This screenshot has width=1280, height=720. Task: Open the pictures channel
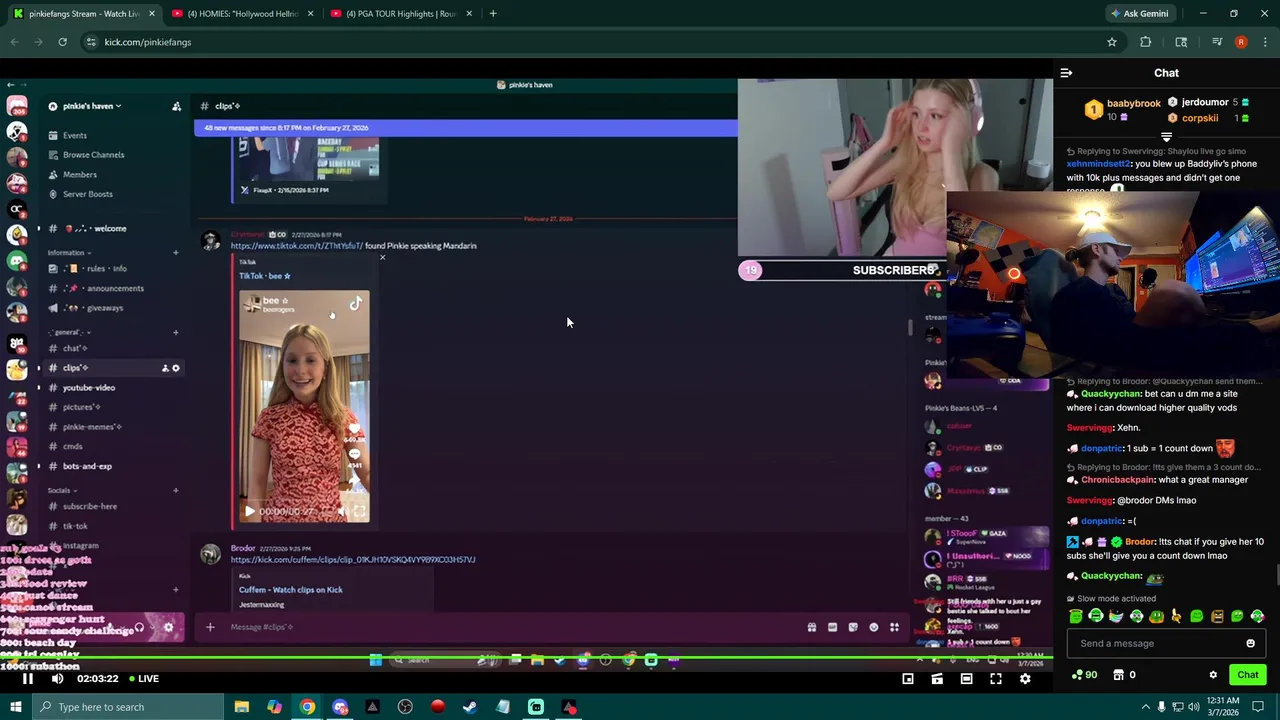coord(81,407)
